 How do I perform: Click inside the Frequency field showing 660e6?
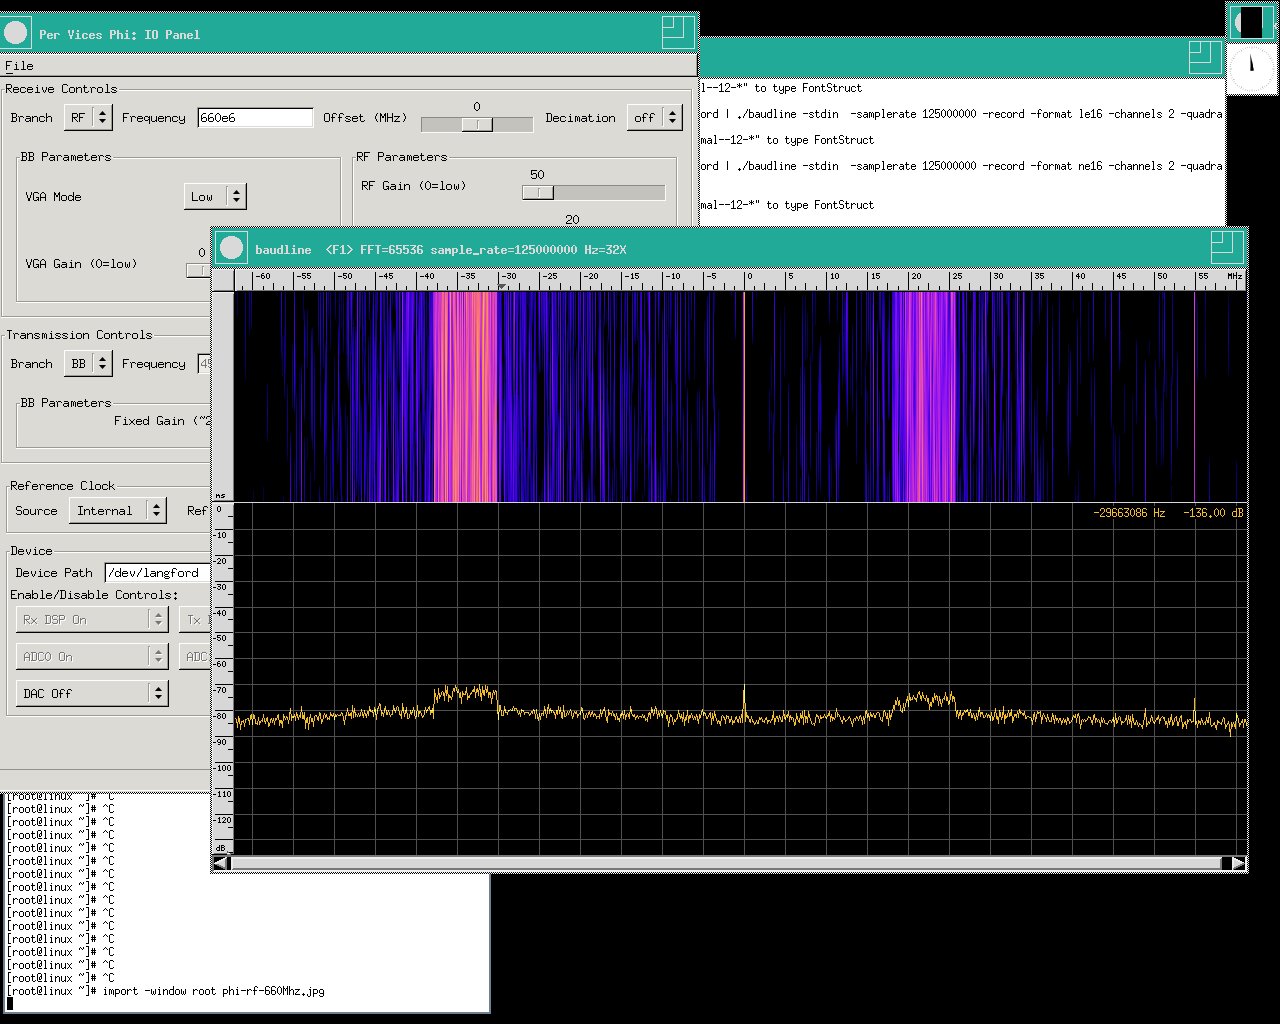[x=254, y=117]
